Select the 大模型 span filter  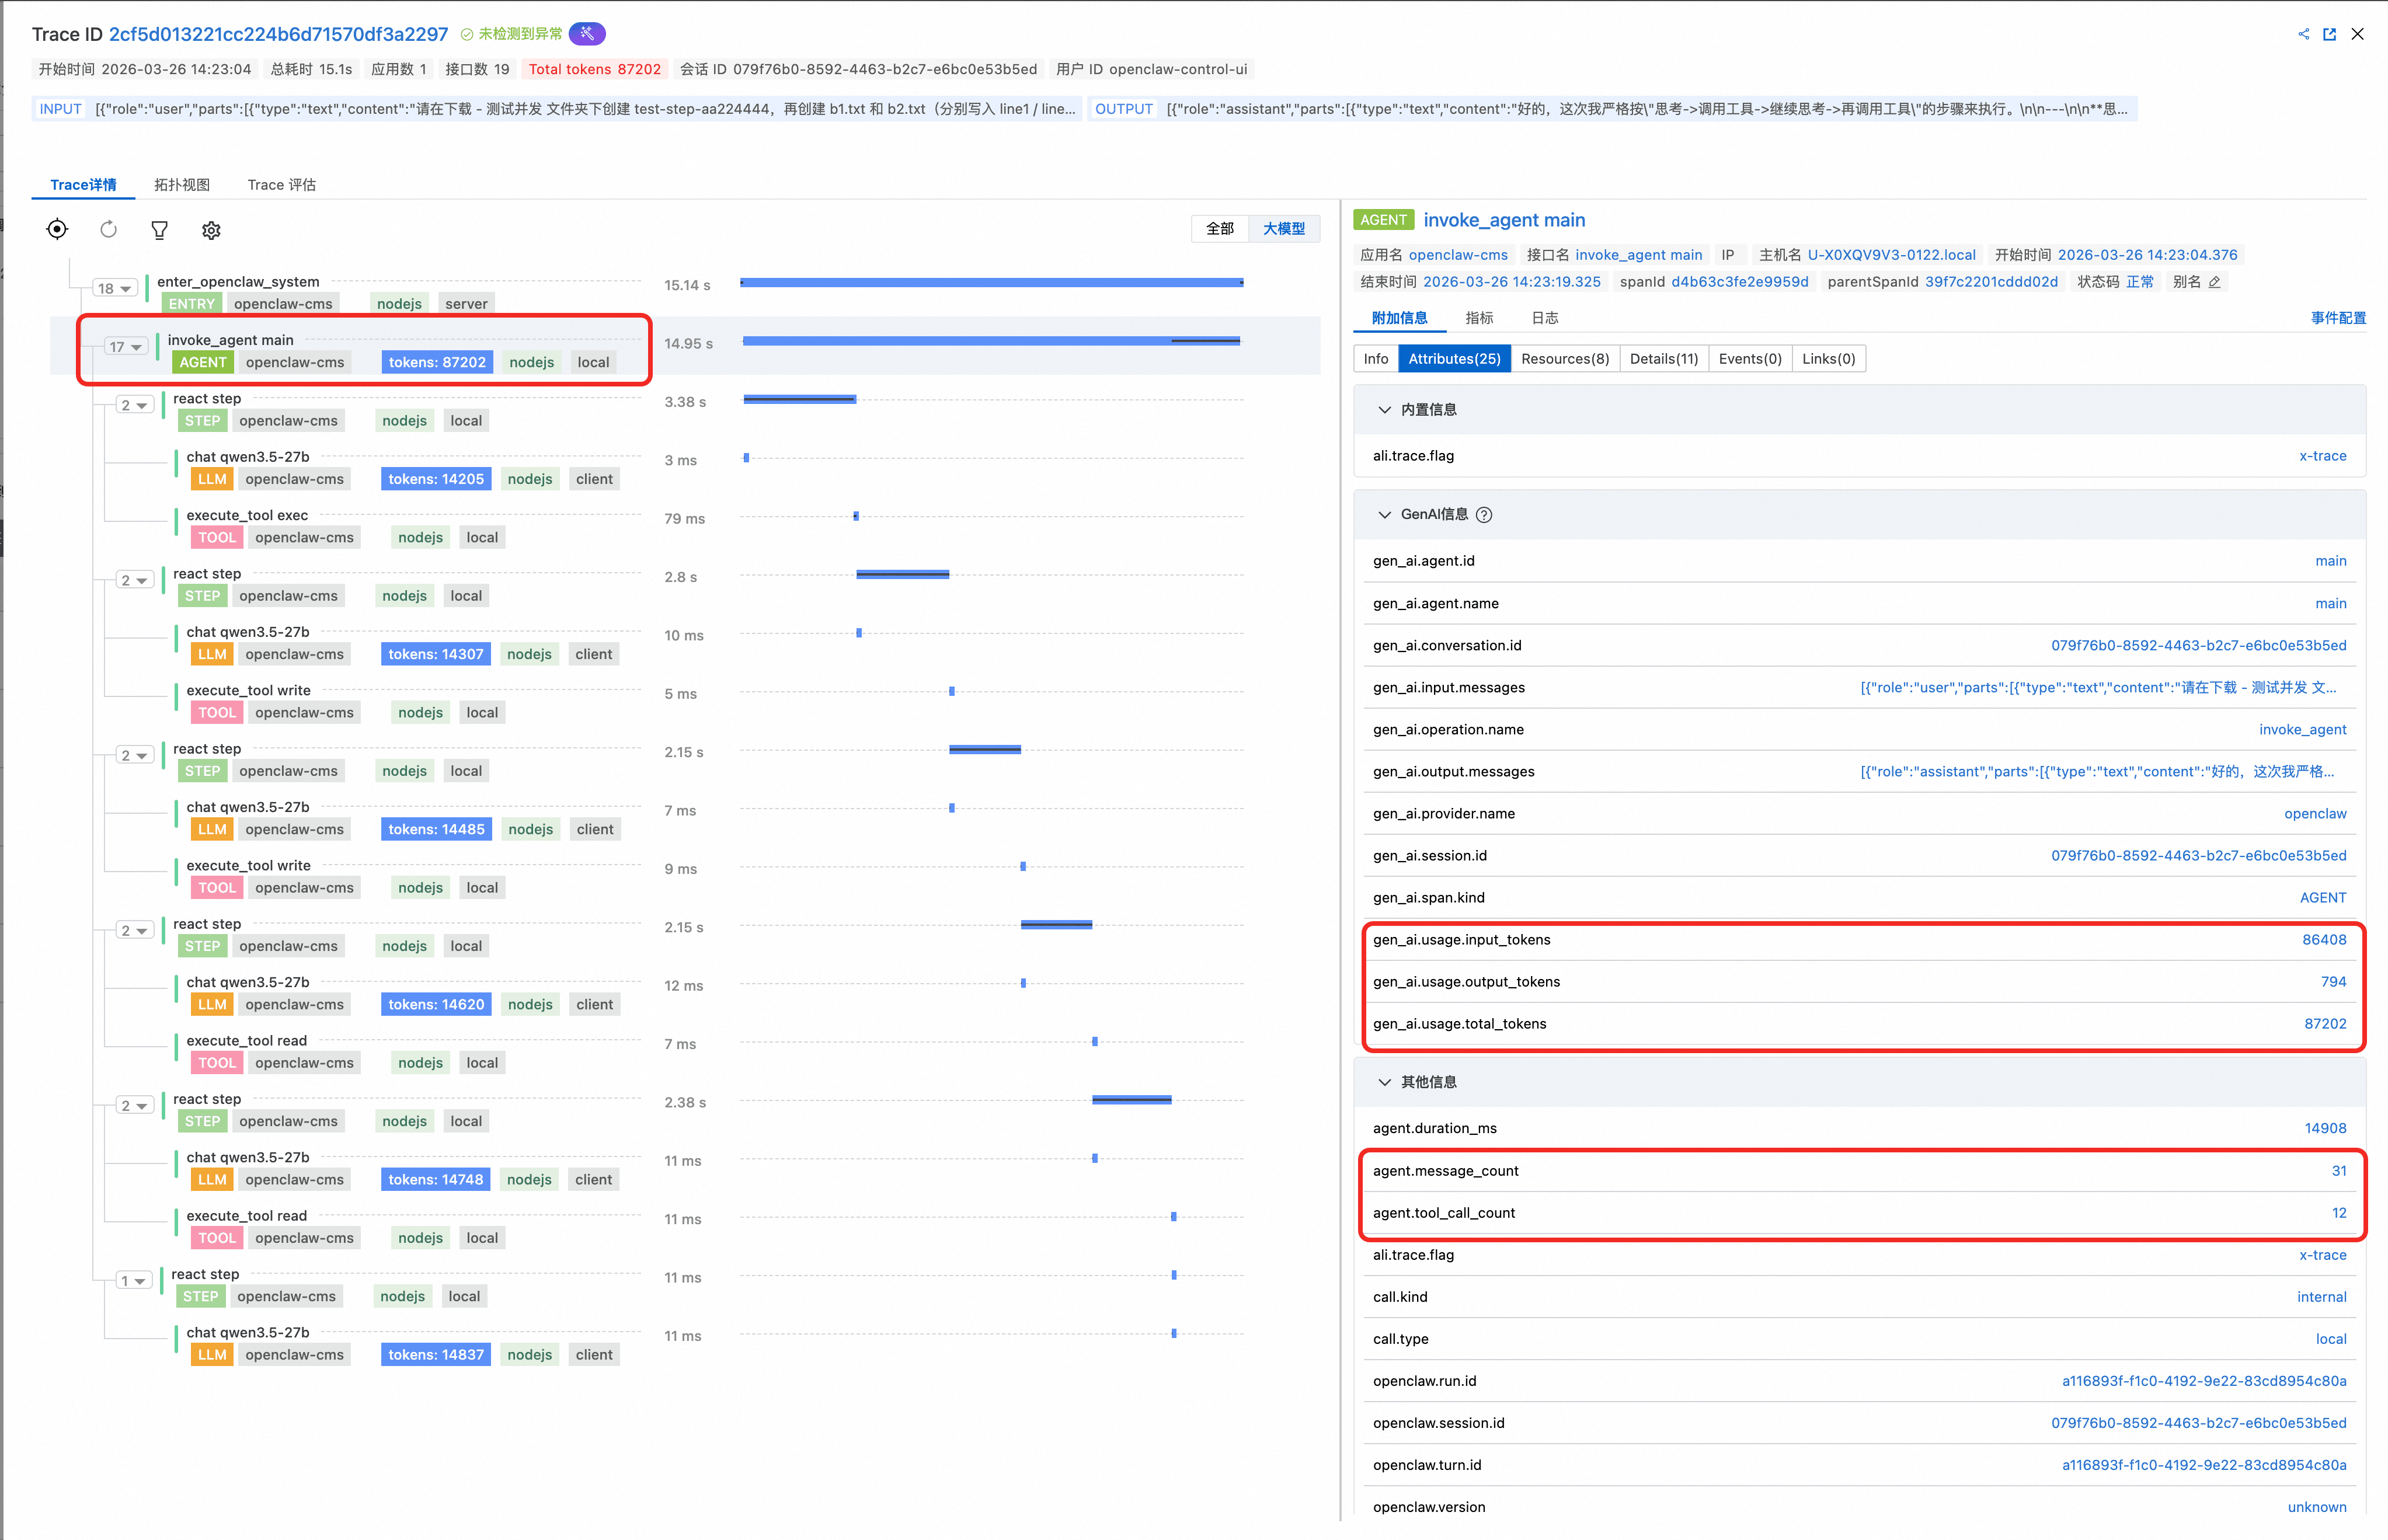[1283, 228]
